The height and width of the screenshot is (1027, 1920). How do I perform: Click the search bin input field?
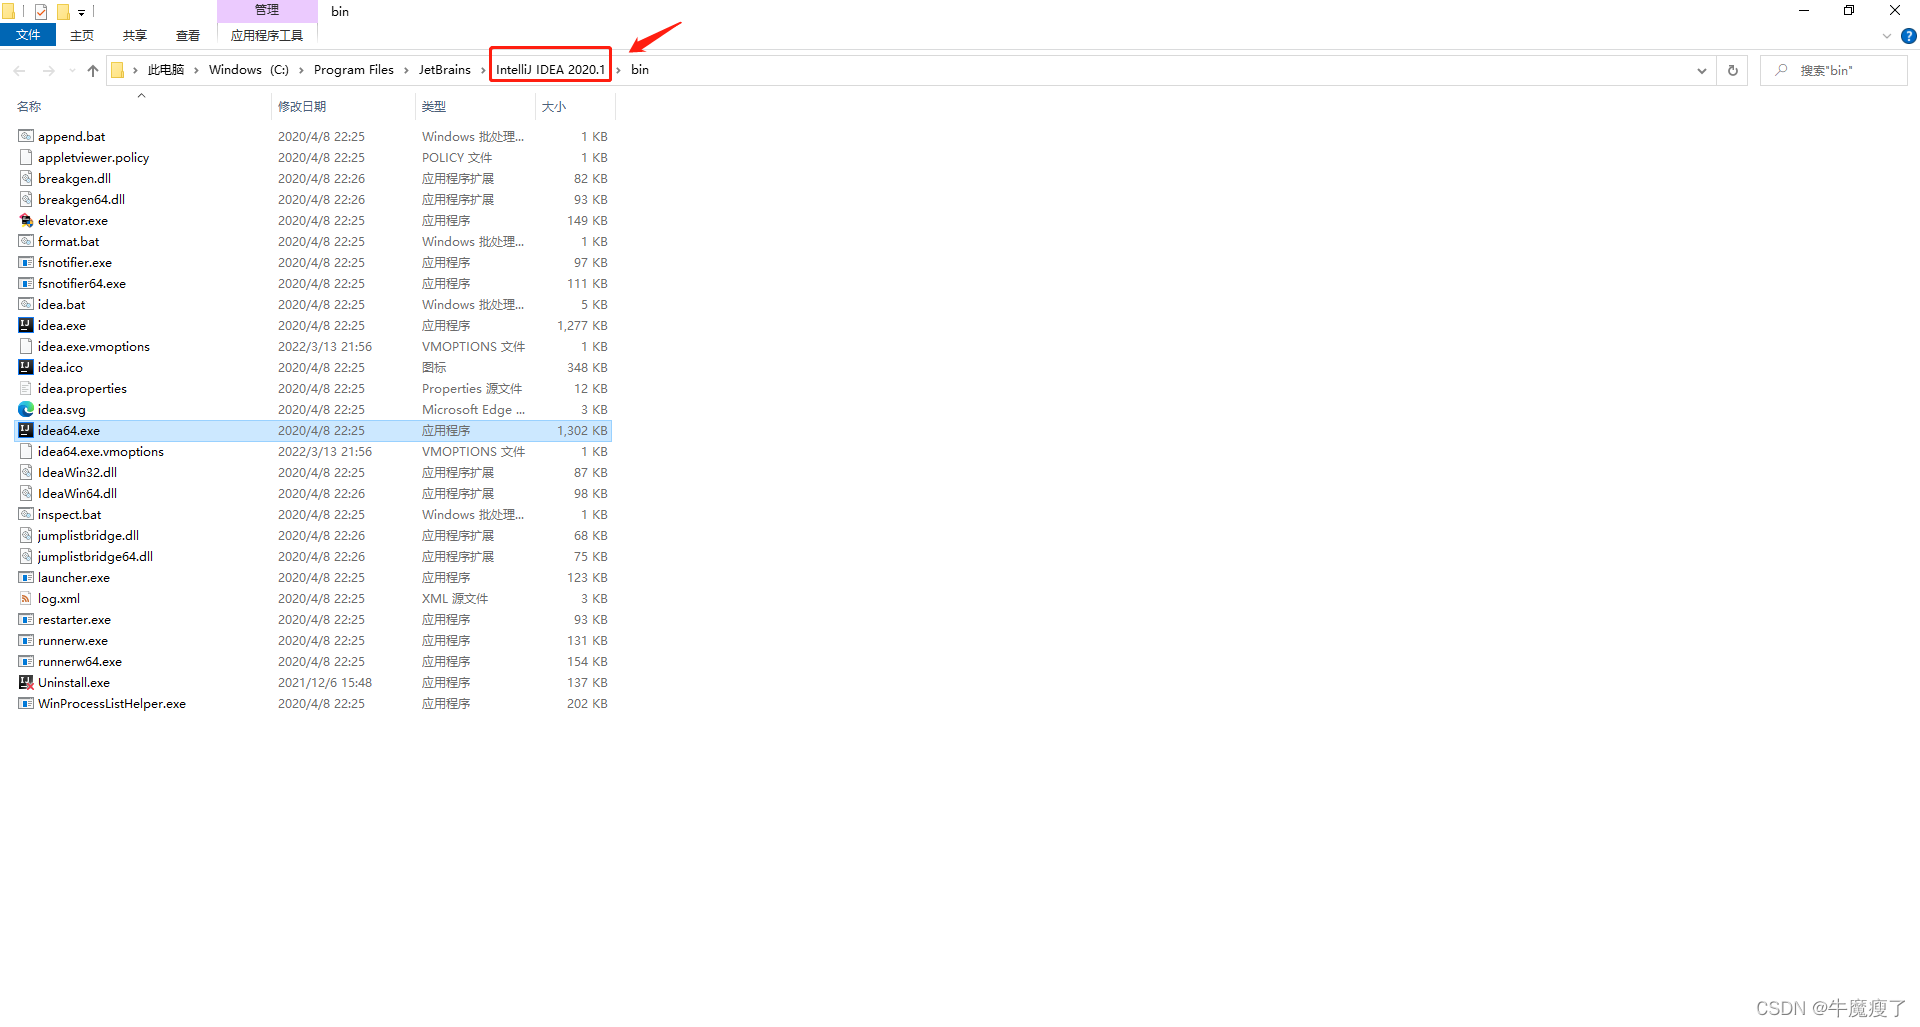[x=1833, y=70]
